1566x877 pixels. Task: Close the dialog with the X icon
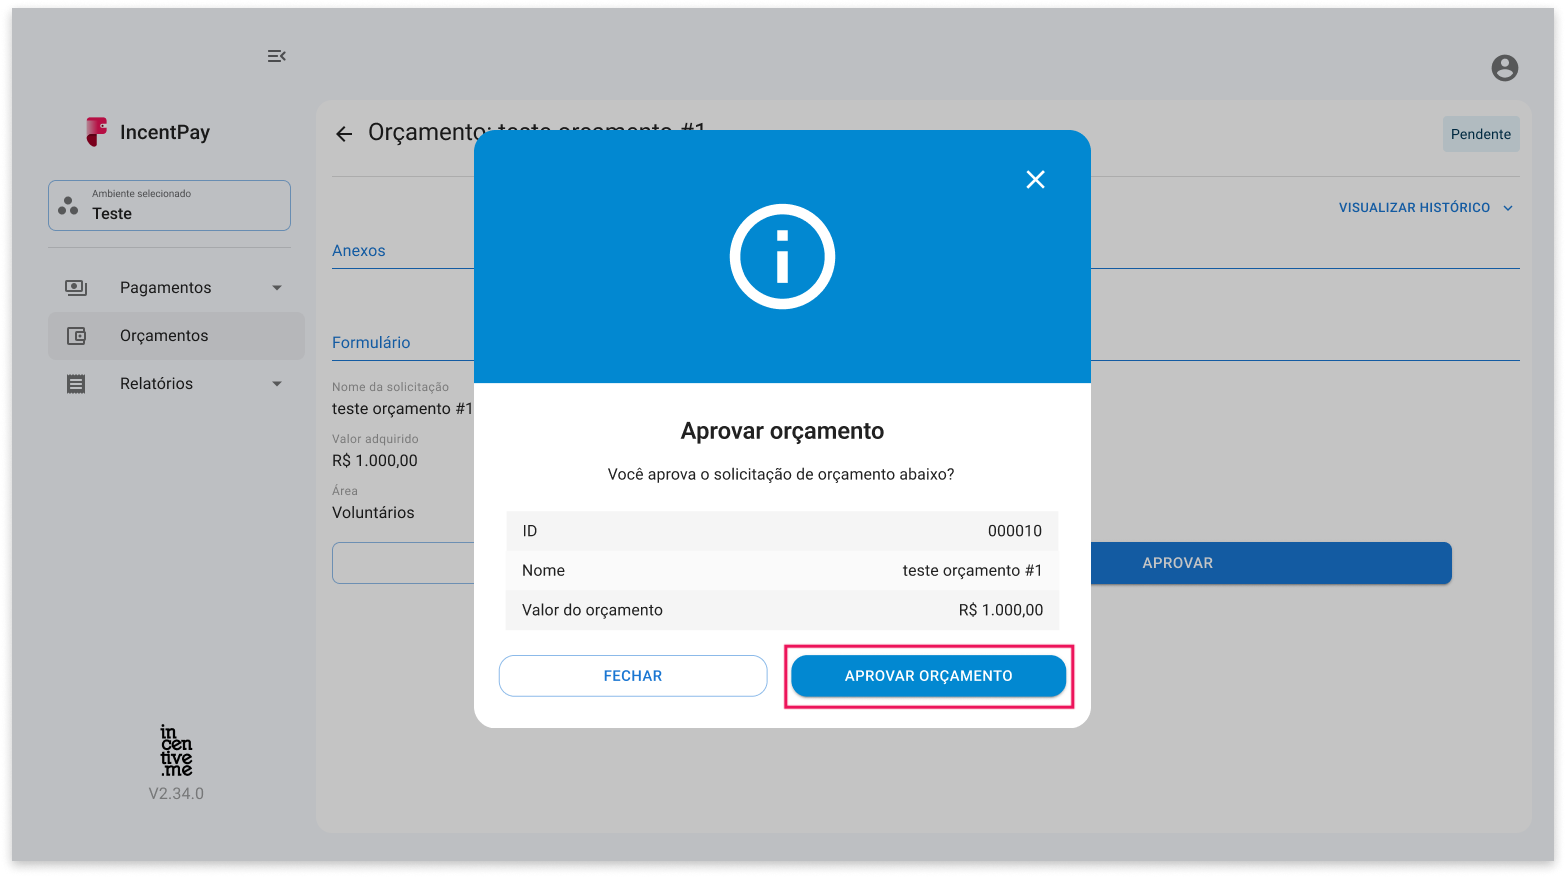[x=1035, y=179]
